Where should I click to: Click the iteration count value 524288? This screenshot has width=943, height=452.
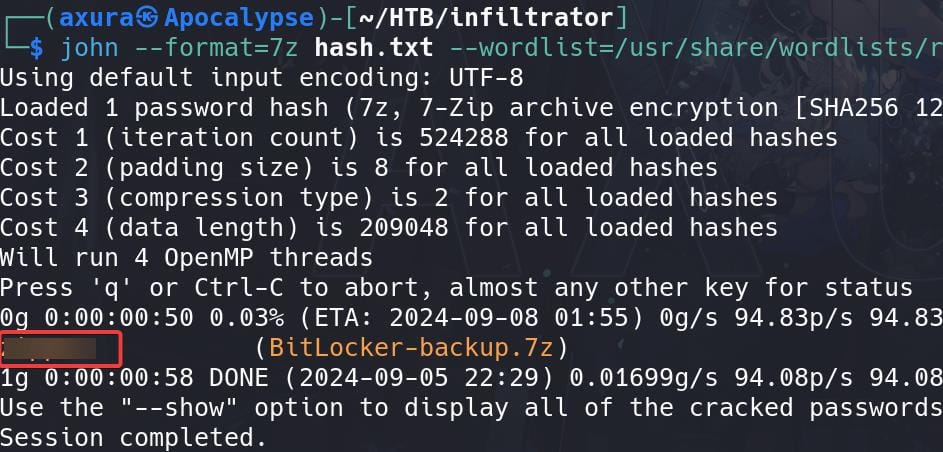pos(464,138)
